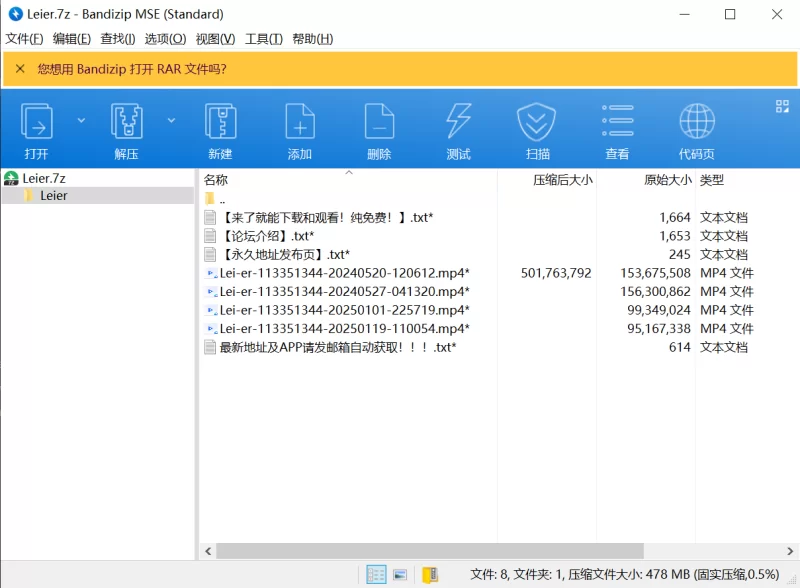Select 【来了就能下载和观看！纯免费！】.txt file
800x588 pixels.
pyautogui.click(x=327, y=217)
